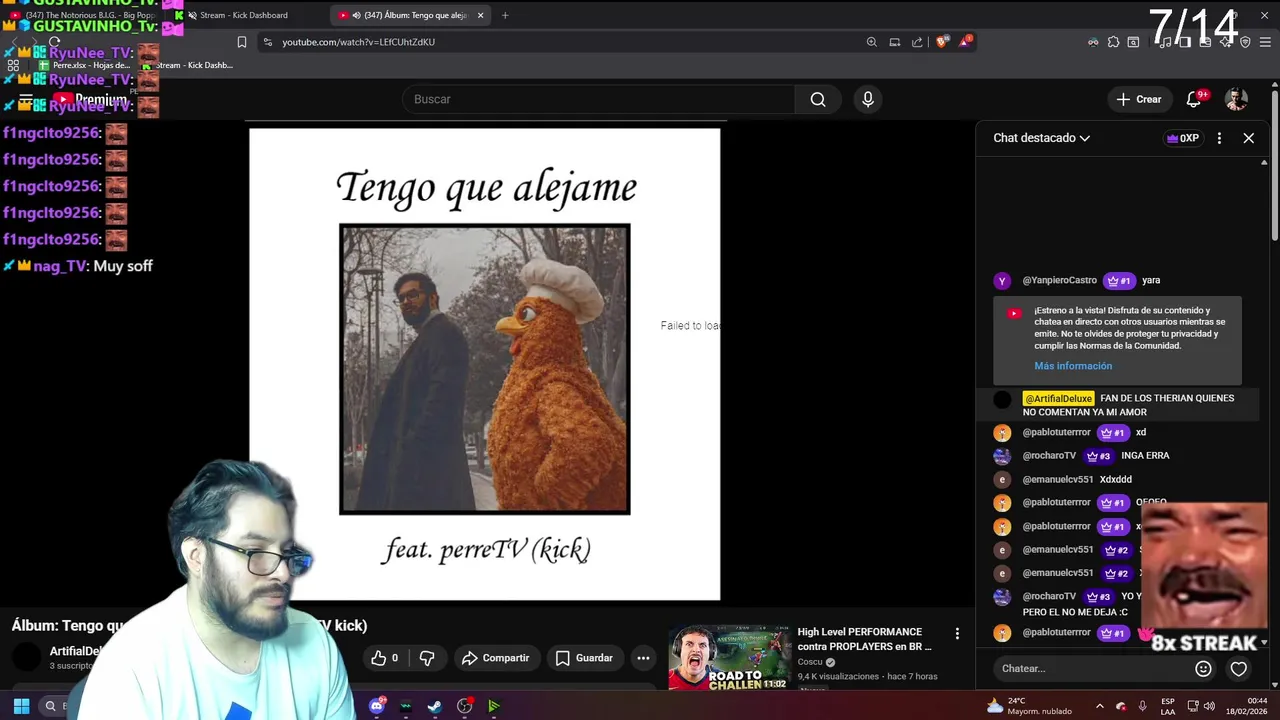Click @YanpieroCastro chat username
The height and width of the screenshot is (720, 1280).
tap(1059, 280)
